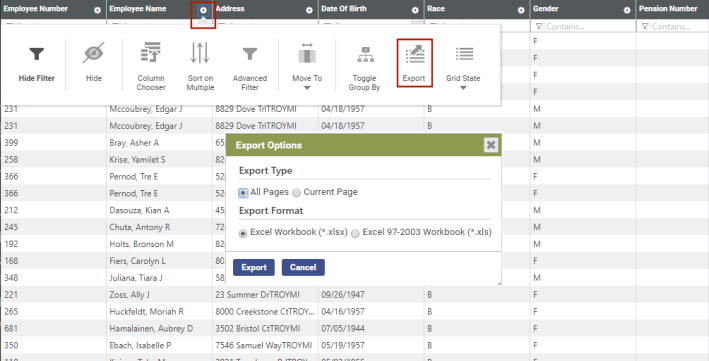The height and width of the screenshot is (361, 709).
Task: Open Employee Name column settings gear
Action: point(203,10)
